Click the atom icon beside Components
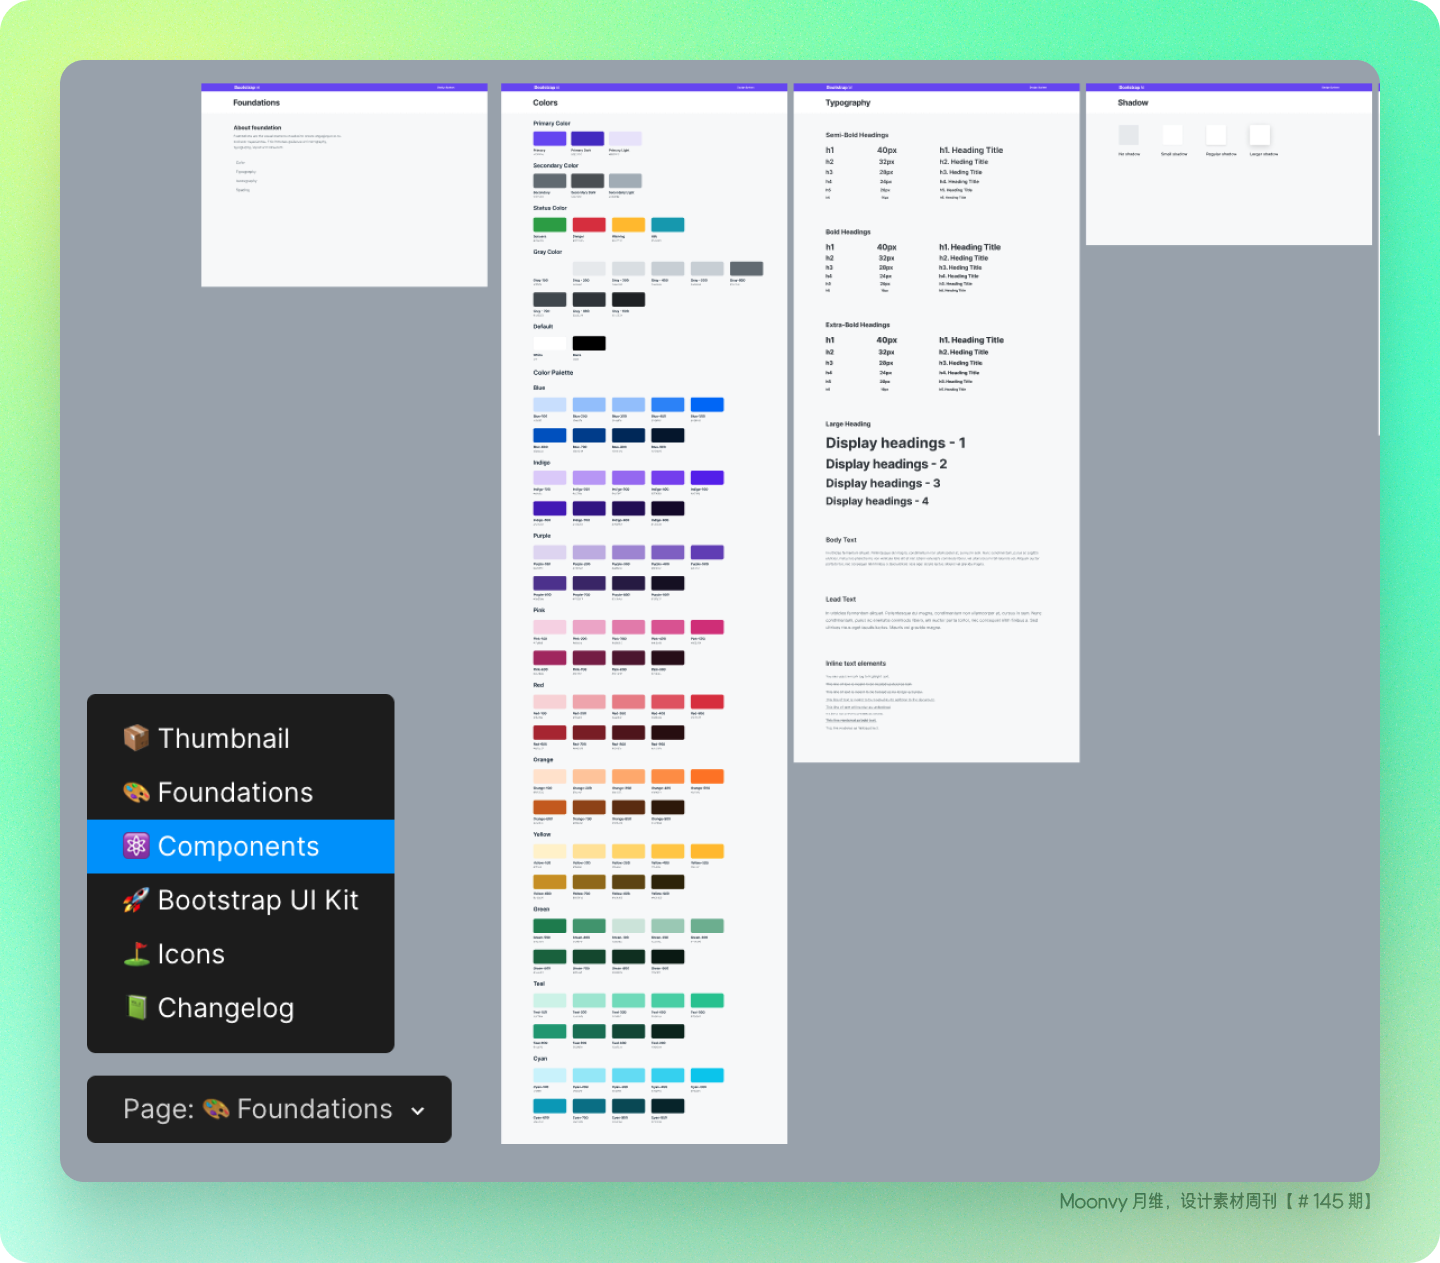 (x=136, y=846)
